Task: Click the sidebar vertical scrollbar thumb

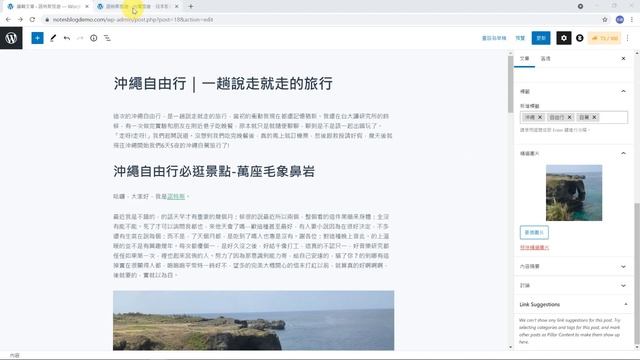Action: [637, 273]
